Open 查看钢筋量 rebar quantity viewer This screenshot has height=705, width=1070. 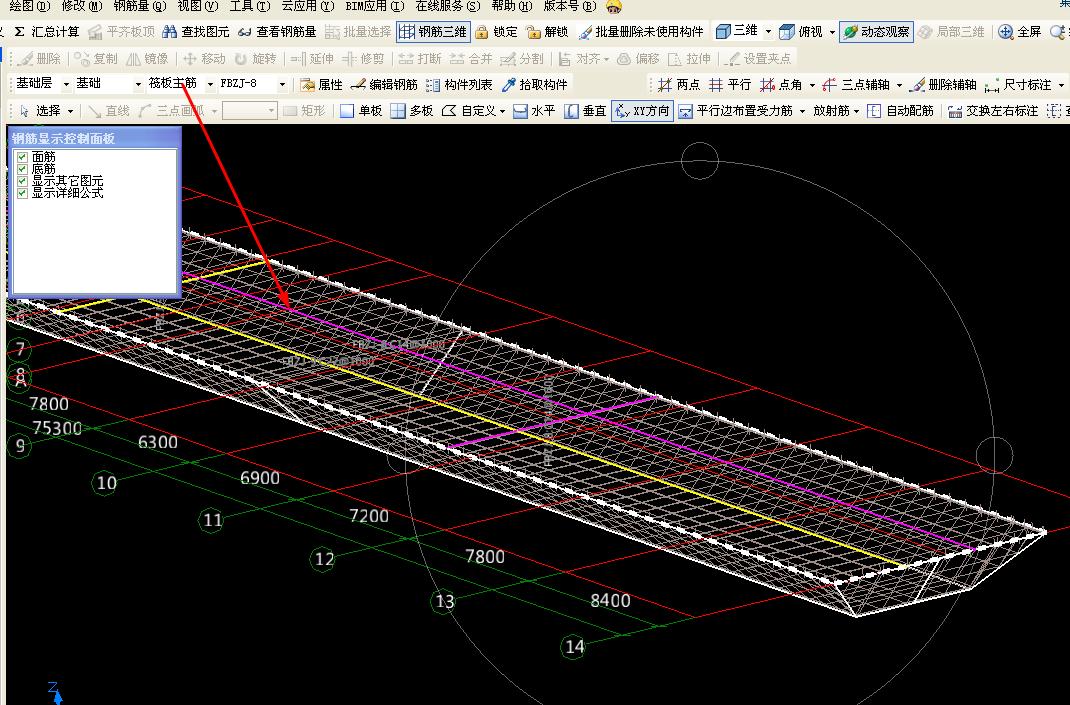tap(277, 31)
